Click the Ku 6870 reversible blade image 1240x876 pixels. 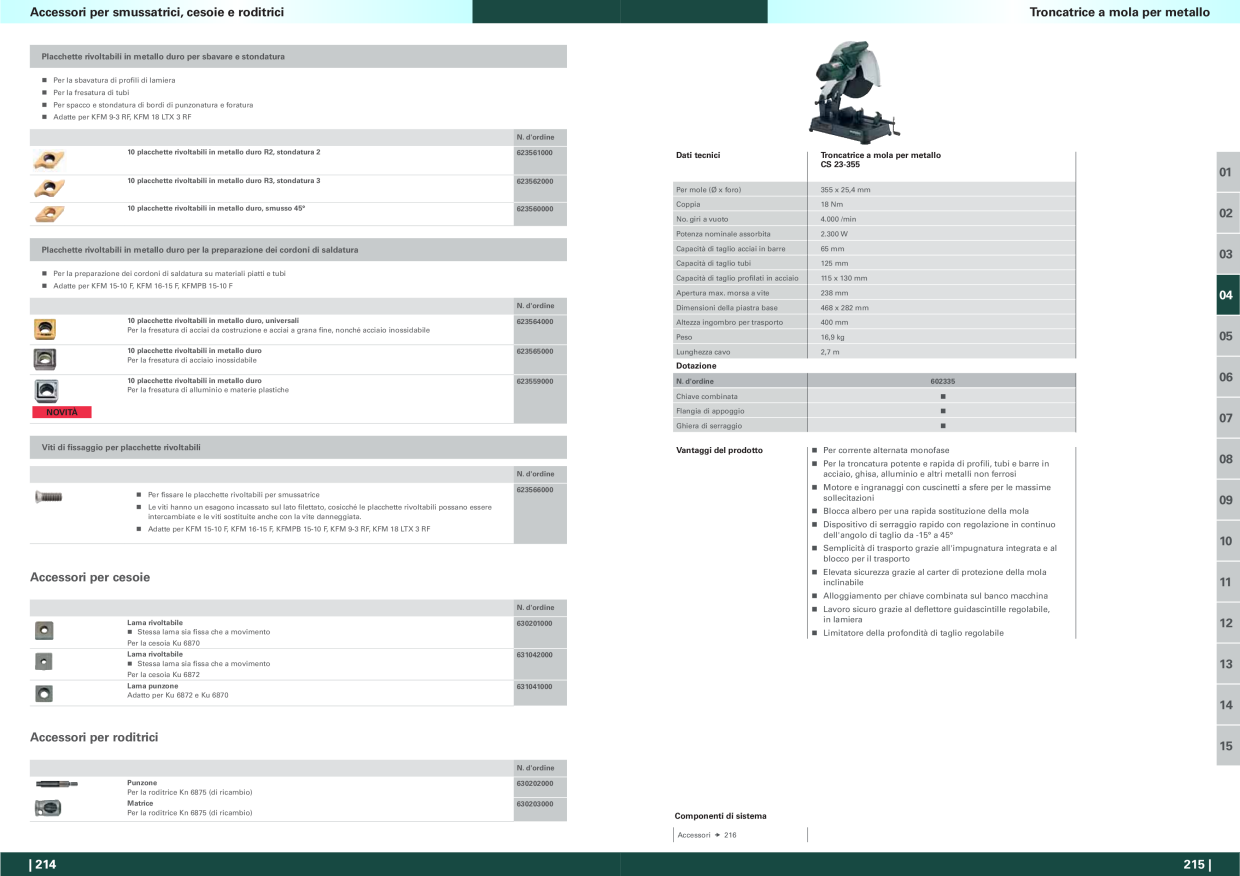pyautogui.click(x=43, y=630)
